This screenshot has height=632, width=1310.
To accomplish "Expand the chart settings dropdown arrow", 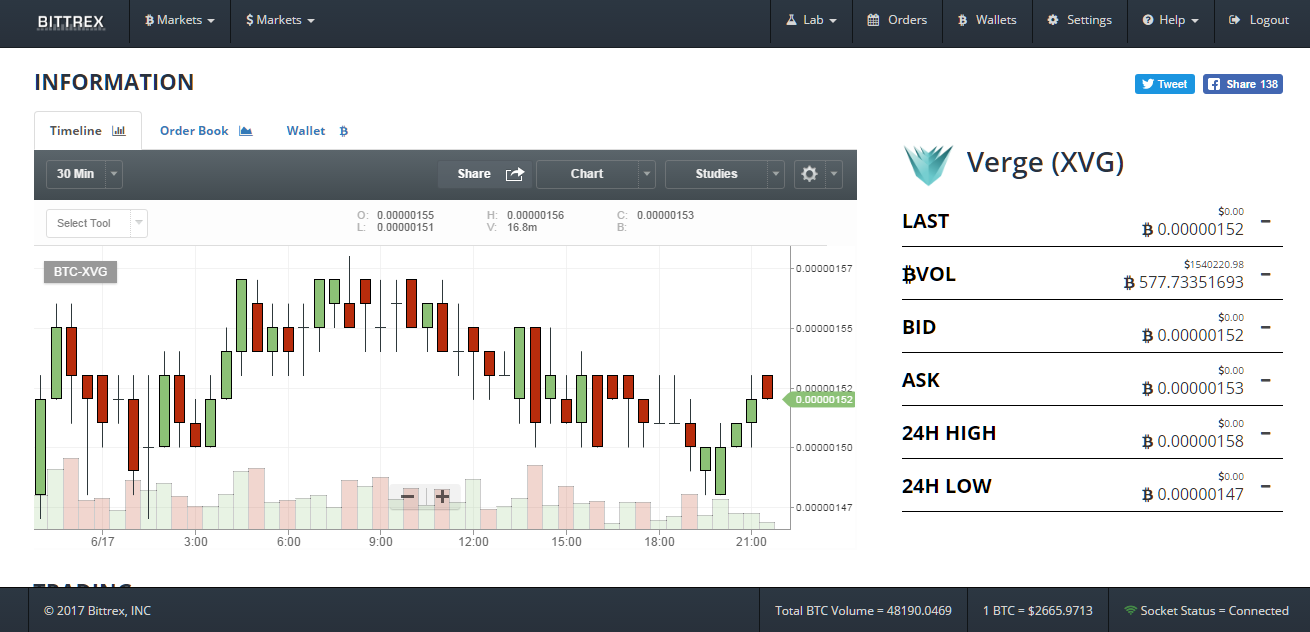I will (834, 174).
